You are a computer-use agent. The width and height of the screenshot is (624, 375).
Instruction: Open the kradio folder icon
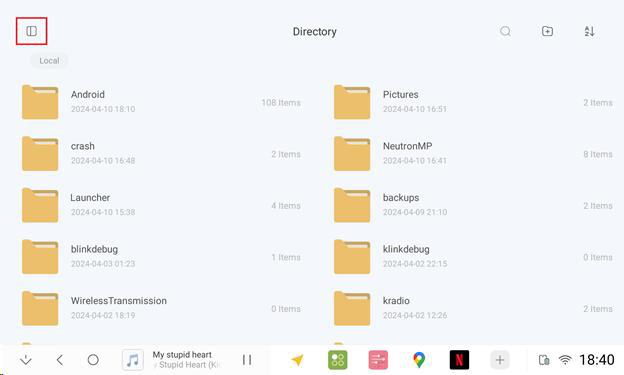point(352,308)
